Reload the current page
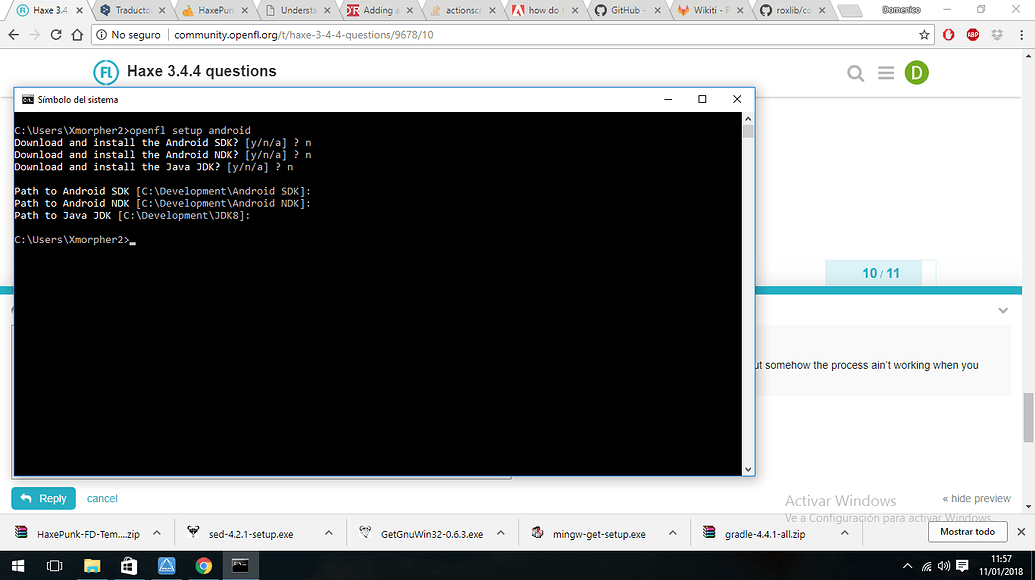The width and height of the screenshot is (1035, 580). 56,35
